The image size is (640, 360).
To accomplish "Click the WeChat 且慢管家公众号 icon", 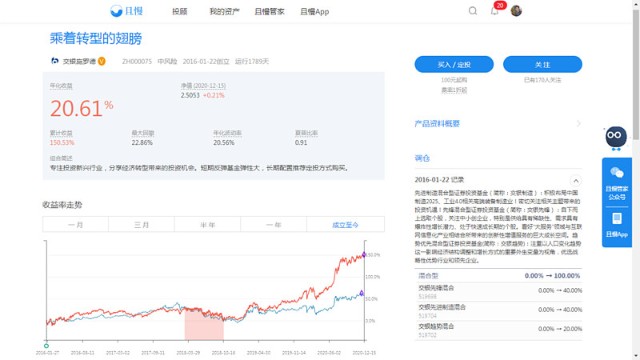I will (x=617, y=183).
